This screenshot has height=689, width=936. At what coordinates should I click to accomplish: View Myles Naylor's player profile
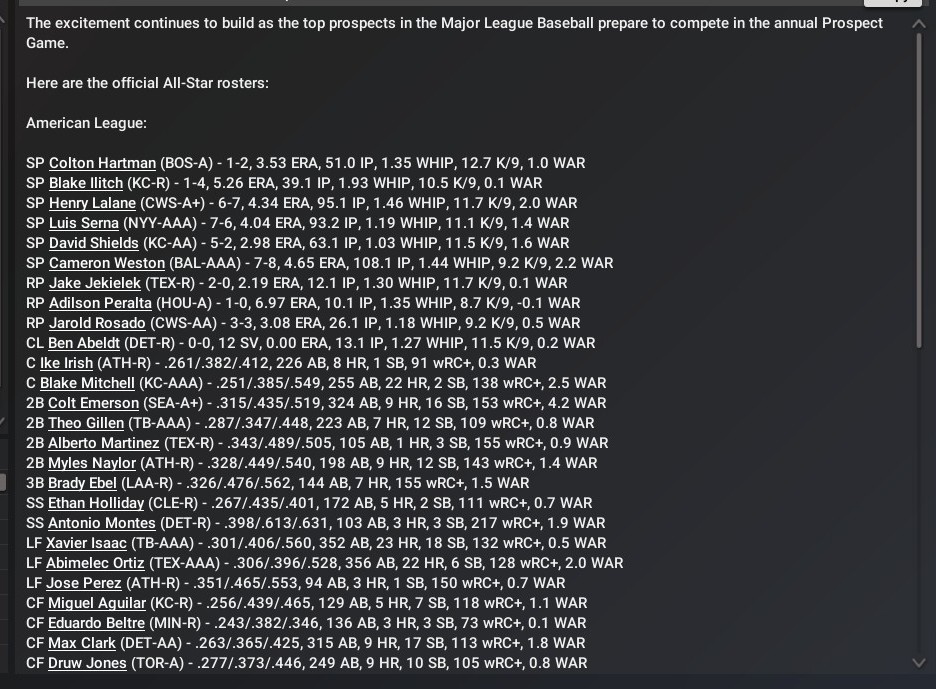[91, 463]
